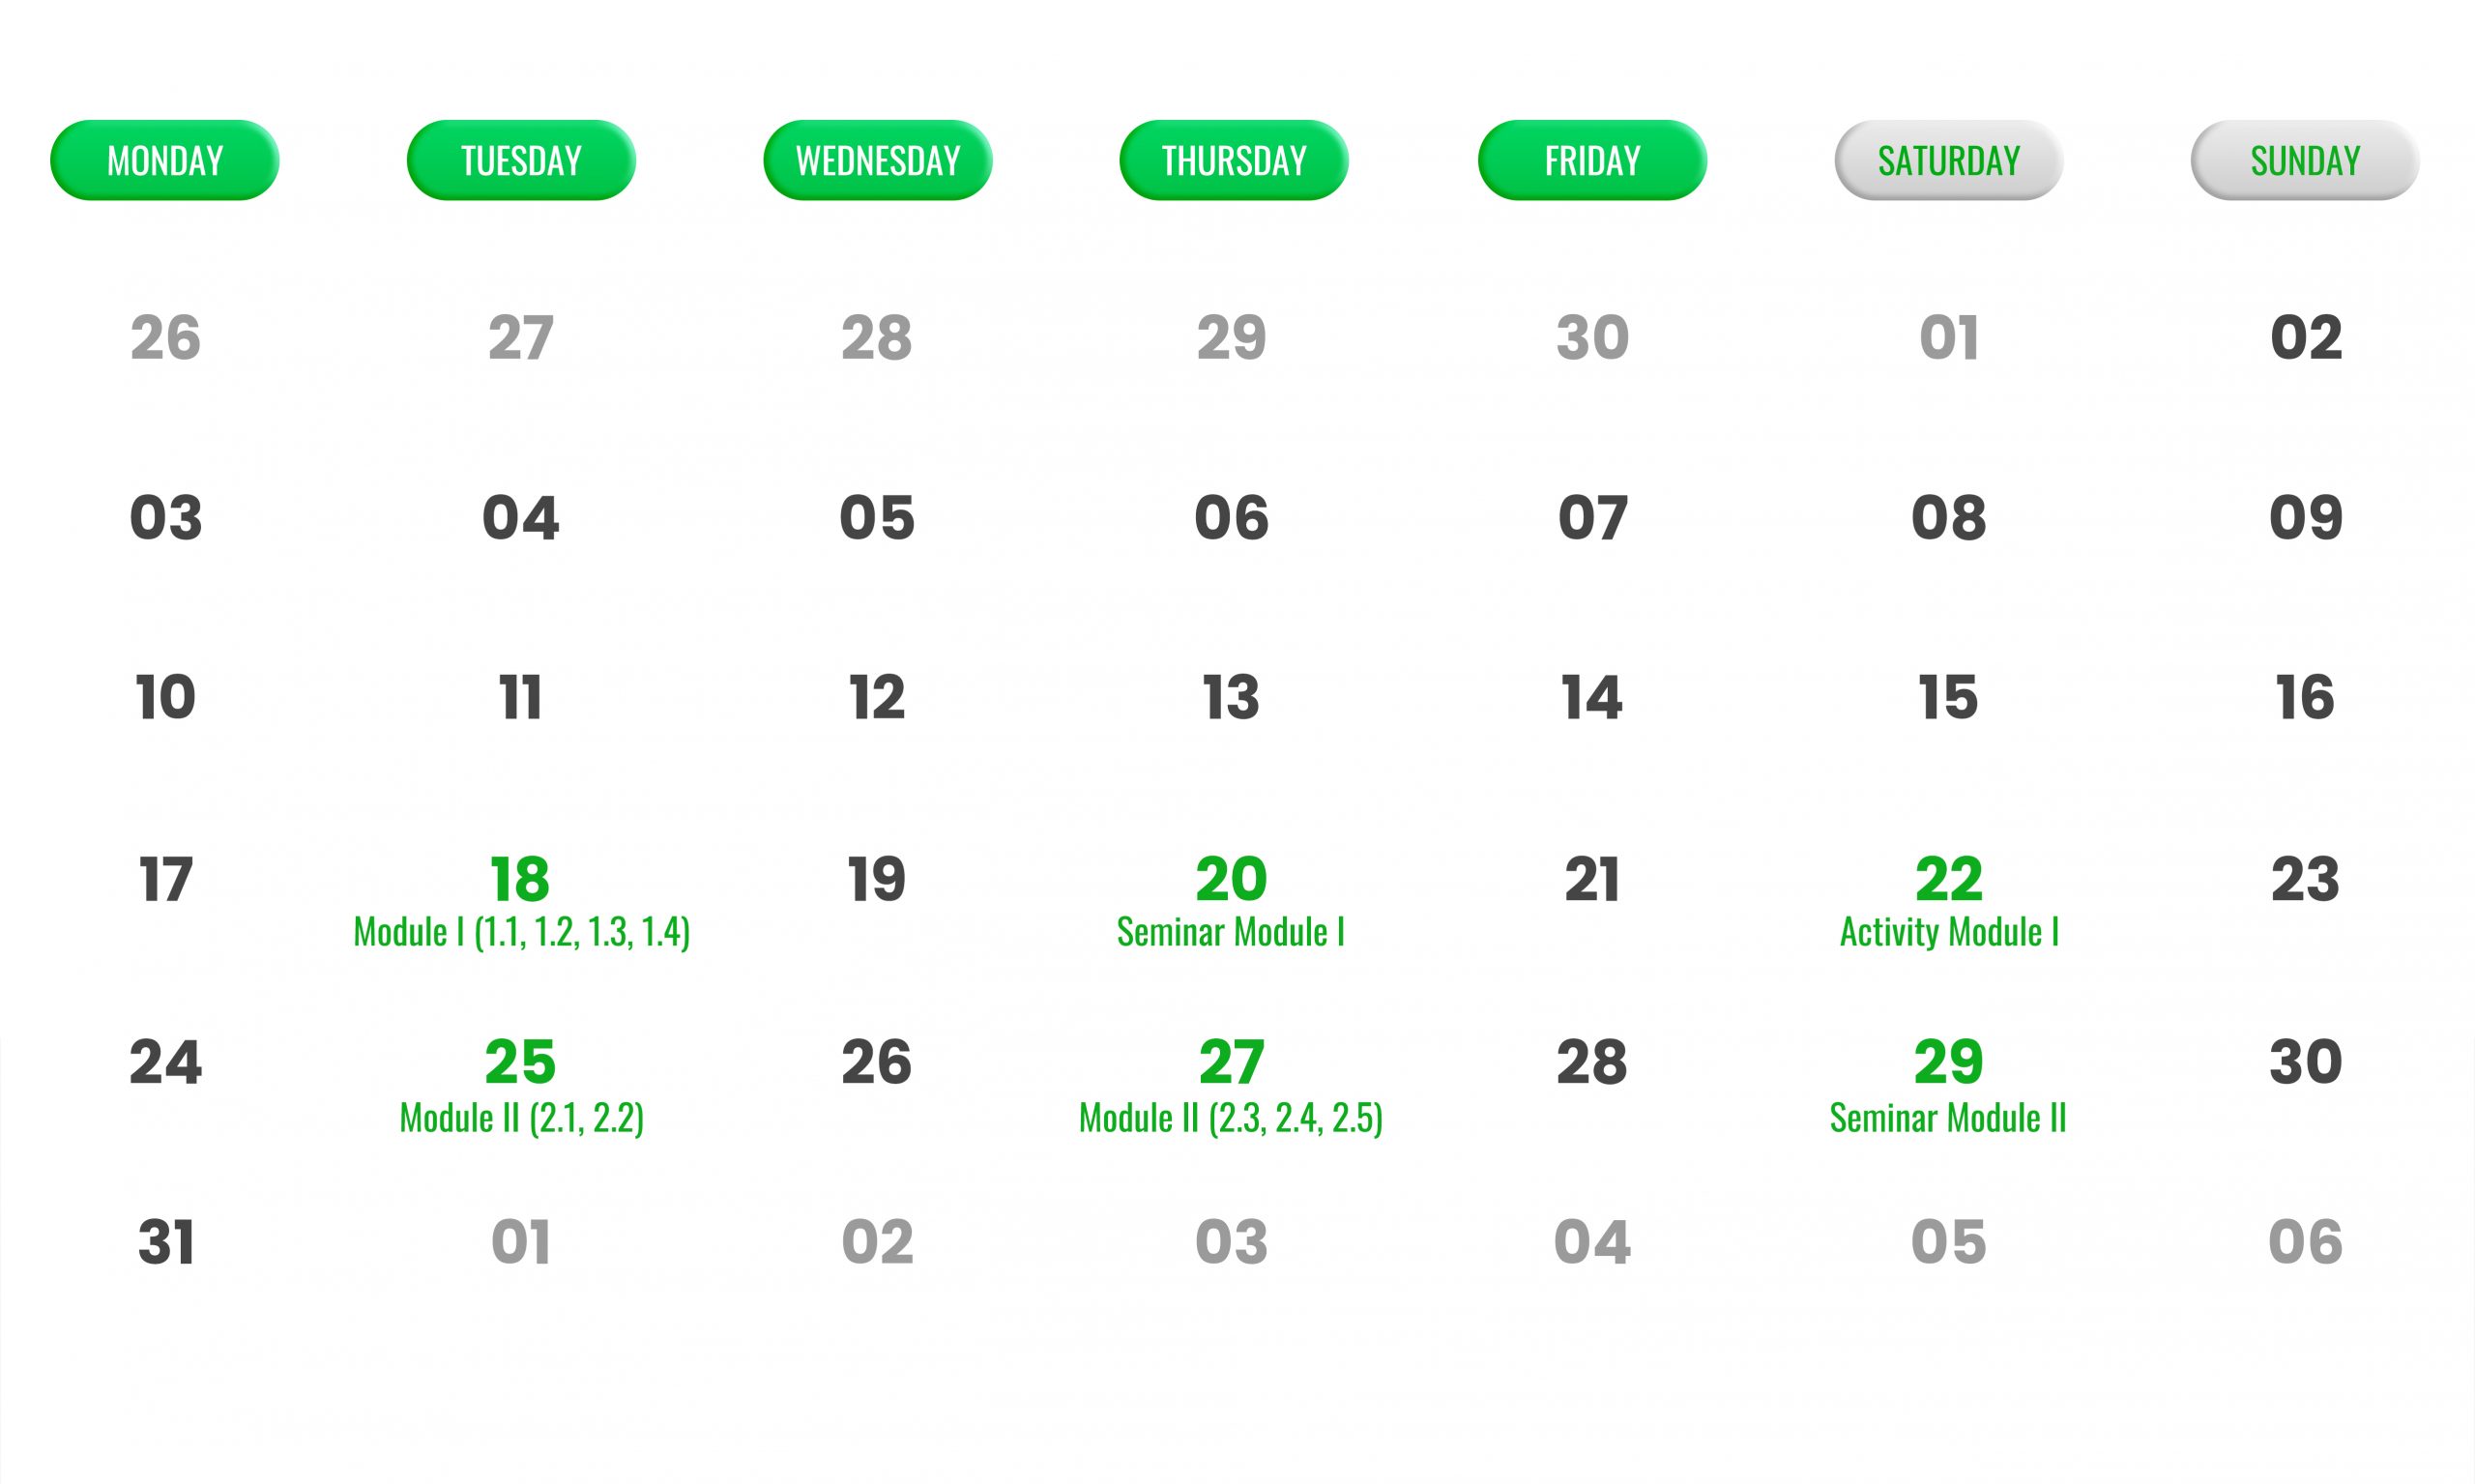Screen dimensions: 2475x1484
Task: Open the Module I (1.1, 1.2, 1.3, 1.4) event
Action: pyautogui.click(x=522, y=932)
